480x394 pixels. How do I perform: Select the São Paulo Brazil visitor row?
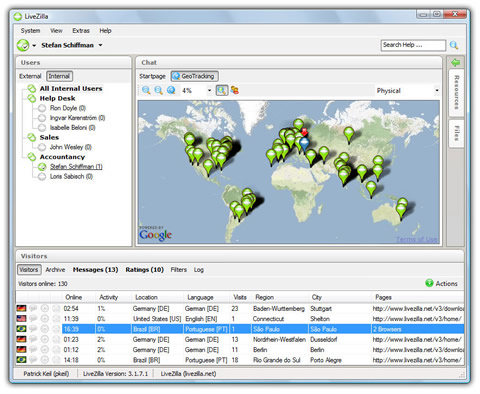[240, 329]
